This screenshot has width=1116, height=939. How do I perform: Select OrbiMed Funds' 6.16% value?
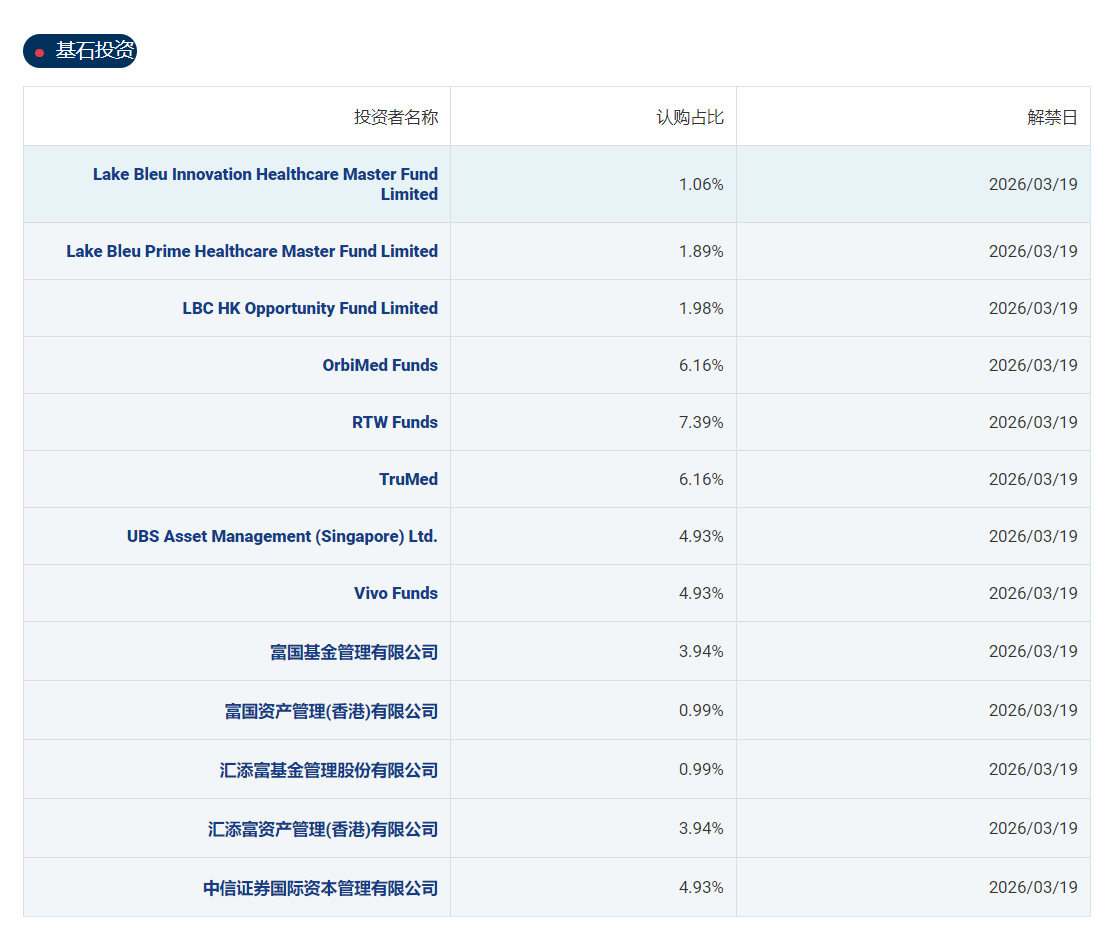pyautogui.click(x=701, y=365)
